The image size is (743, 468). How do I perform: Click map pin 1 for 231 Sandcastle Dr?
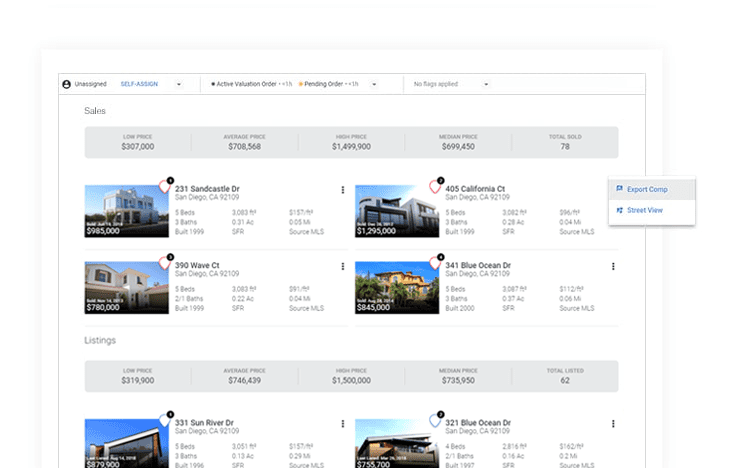tap(165, 186)
